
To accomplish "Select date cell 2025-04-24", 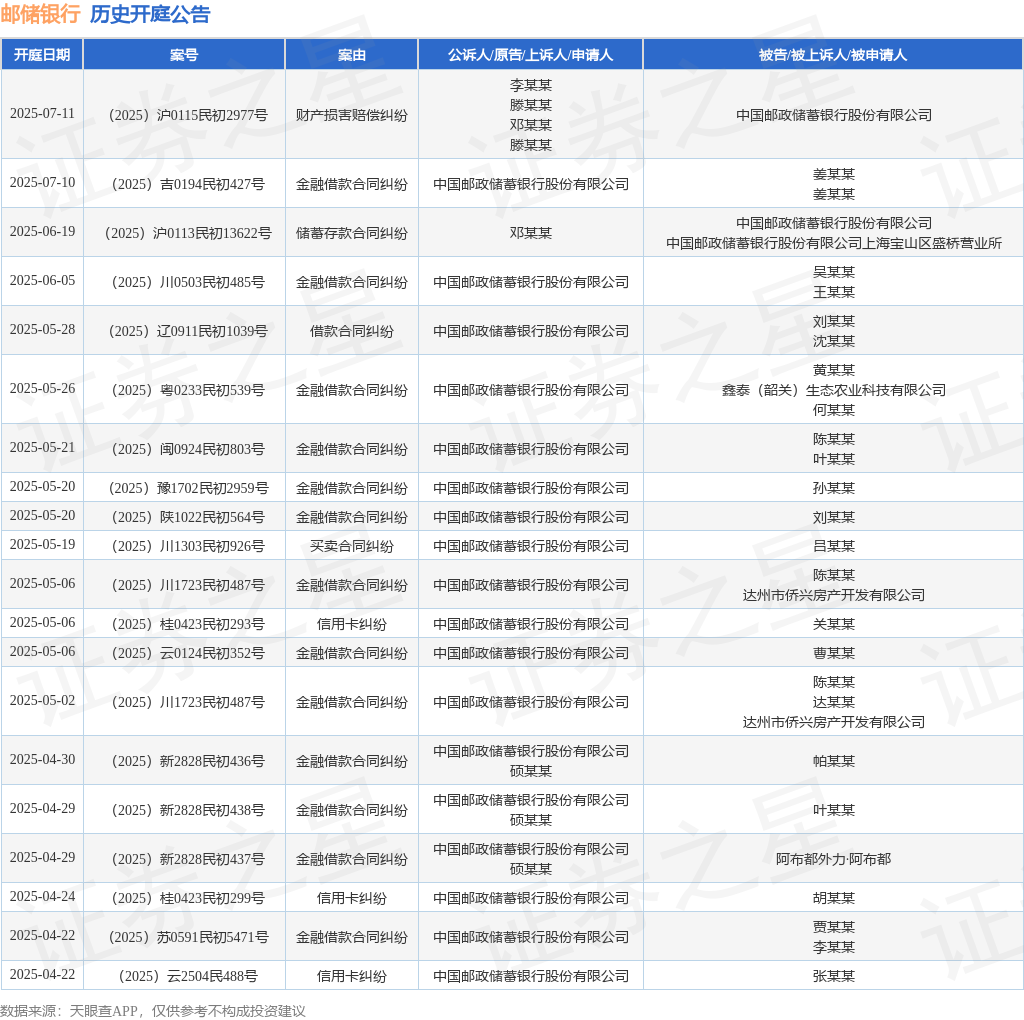I will tap(42, 897).
